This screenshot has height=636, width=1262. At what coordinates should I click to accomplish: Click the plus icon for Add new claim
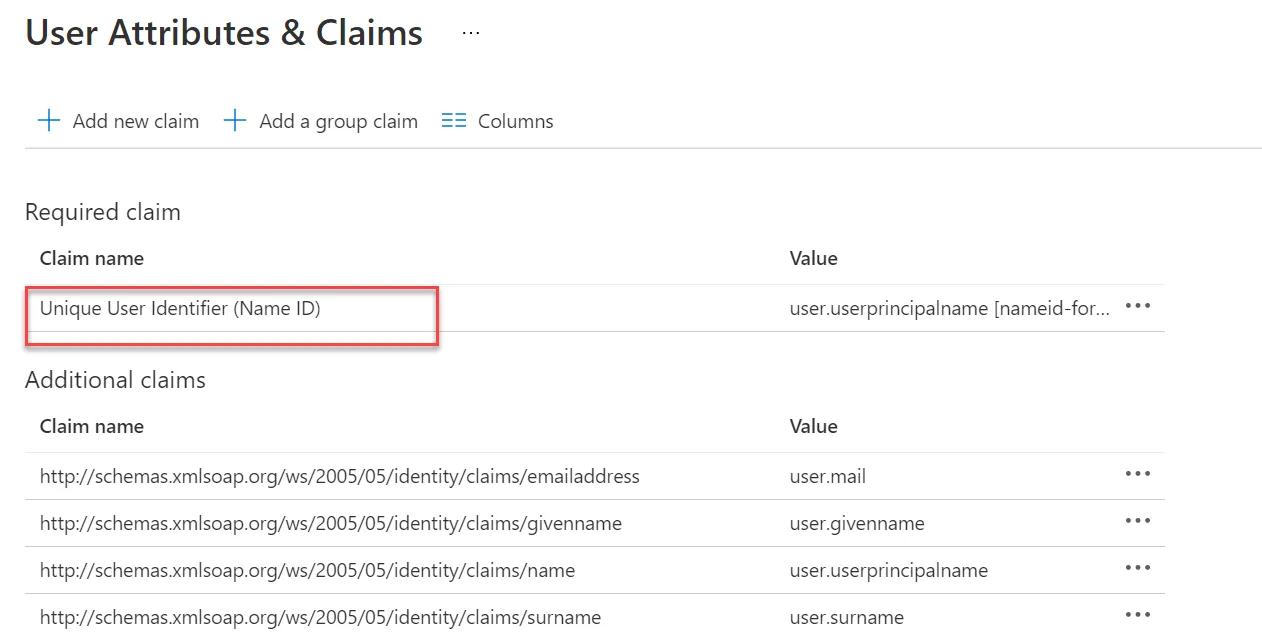click(x=48, y=121)
